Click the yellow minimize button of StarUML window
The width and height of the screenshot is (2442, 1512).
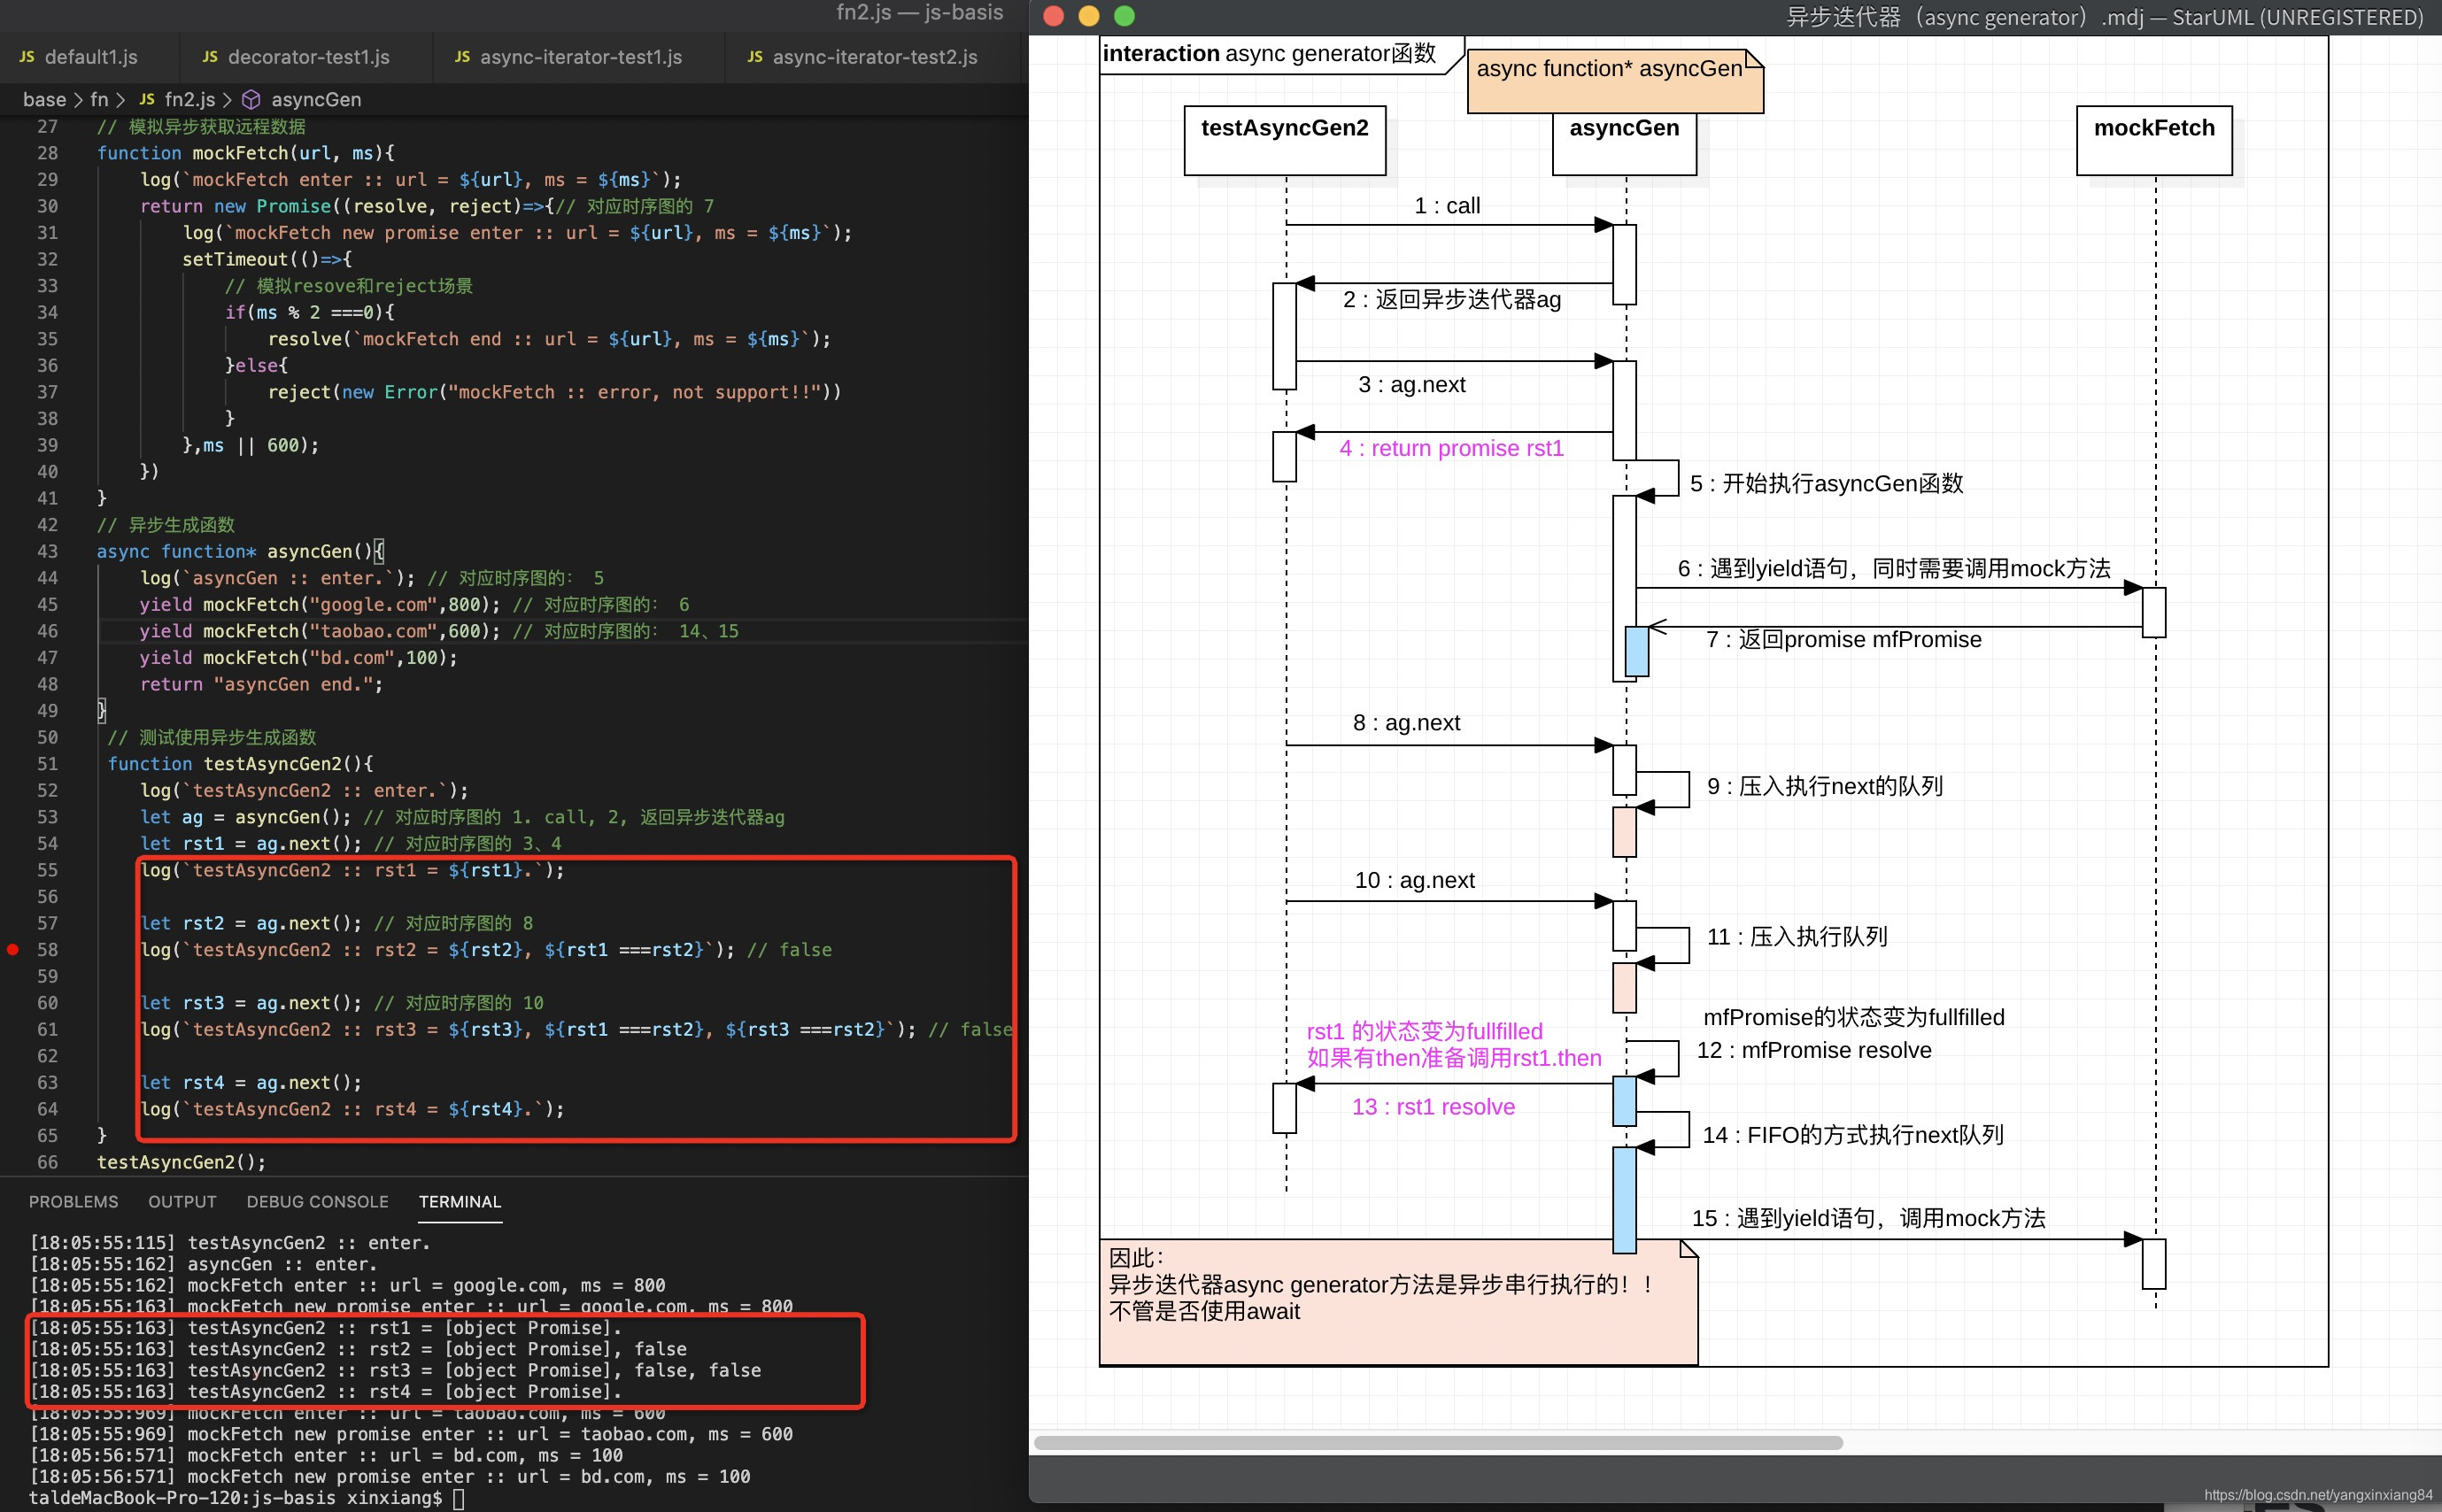click(1089, 16)
